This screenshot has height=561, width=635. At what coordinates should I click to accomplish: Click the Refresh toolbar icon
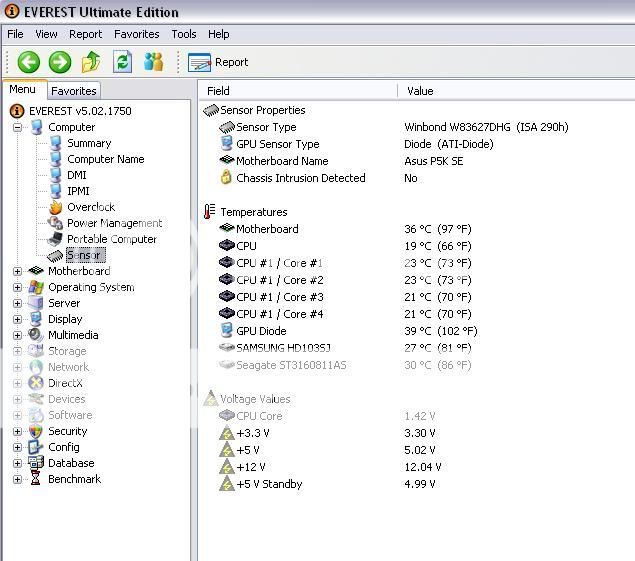(122, 62)
